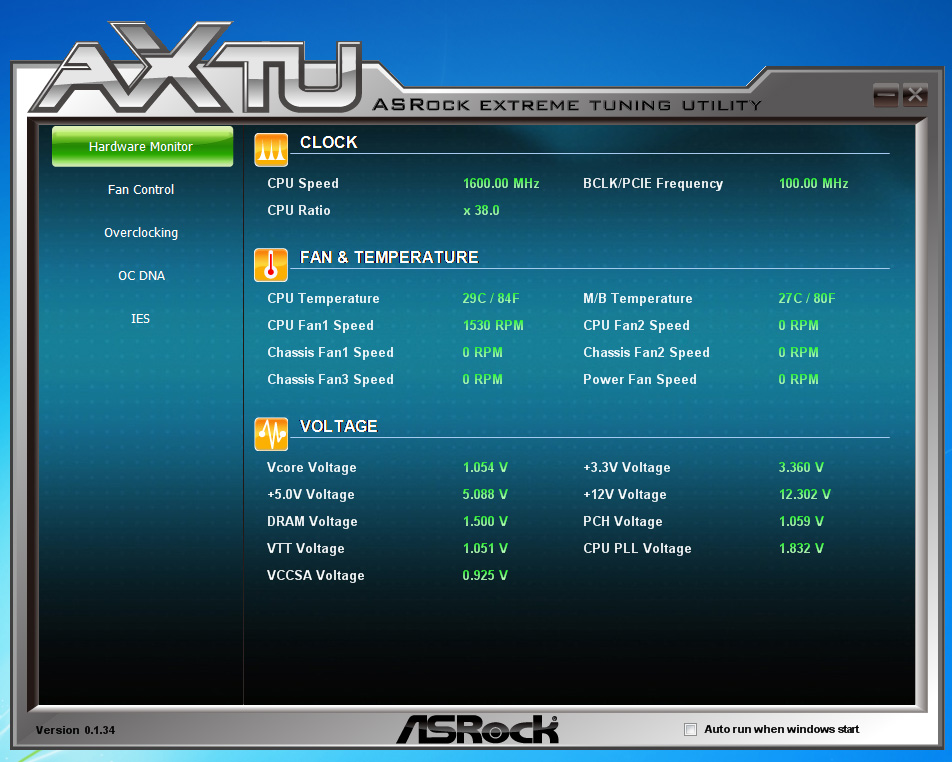Click the DRAM Voltage label
The height and width of the screenshot is (762, 952).
tap(312, 522)
